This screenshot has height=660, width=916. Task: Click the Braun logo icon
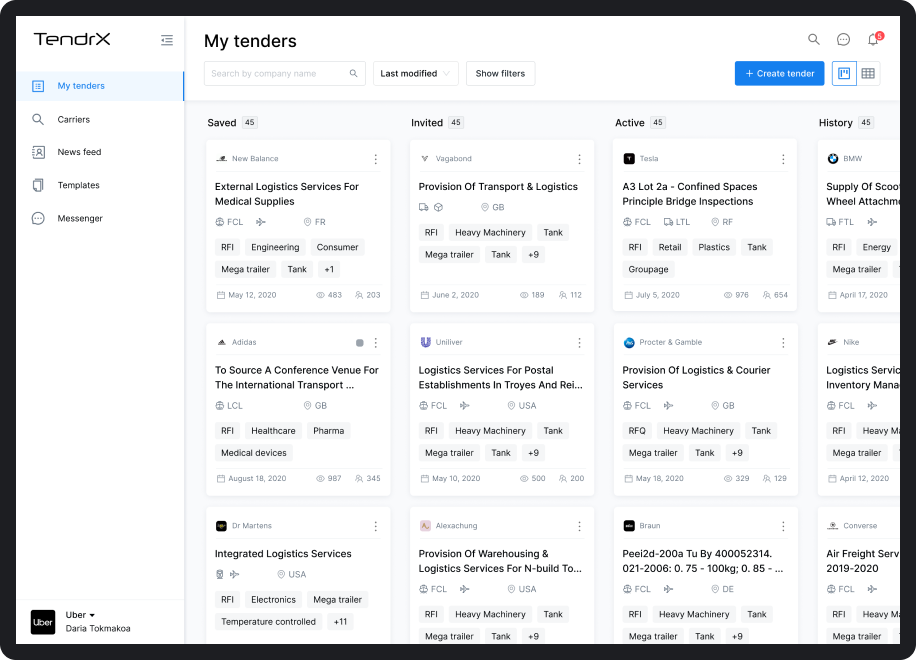click(x=629, y=526)
